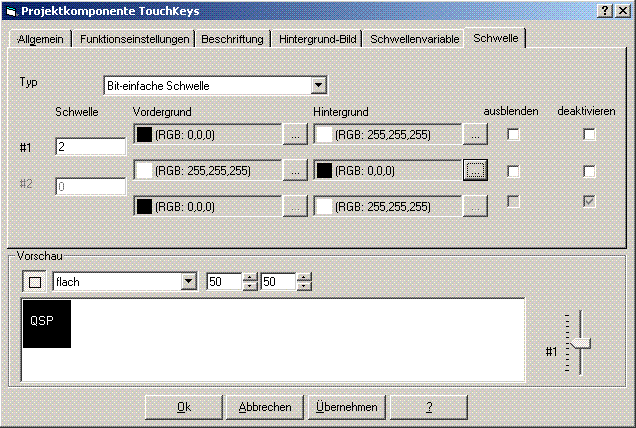Click browse button for #2 Vordergrund color
Image resolution: width=636 pixels, height=428 pixels.
[294, 171]
